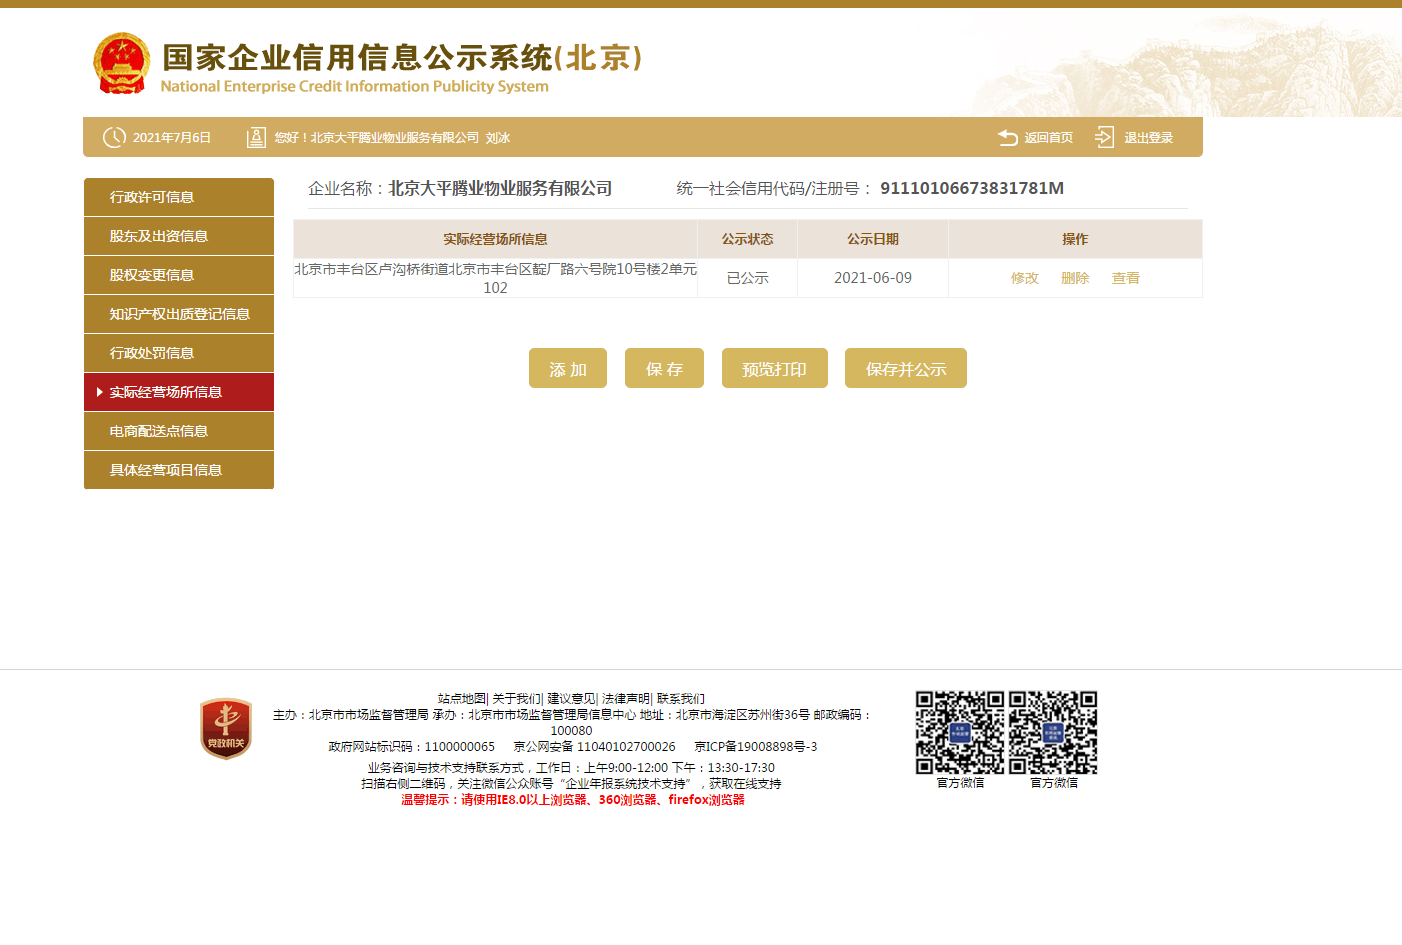Click the national emblem logo
This screenshot has height=945, width=1402.
[122, 64]
